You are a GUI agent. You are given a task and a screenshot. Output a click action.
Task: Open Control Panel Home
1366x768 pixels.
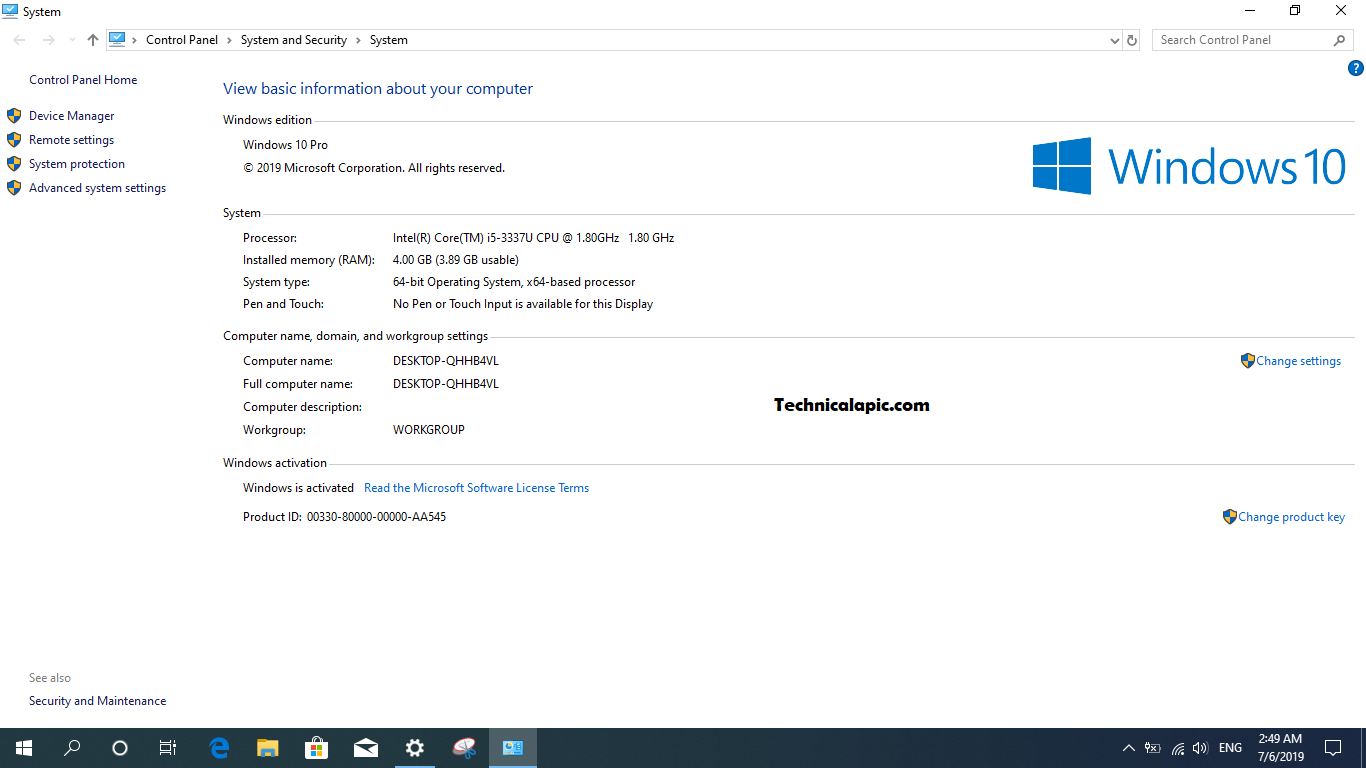(83, 80)
